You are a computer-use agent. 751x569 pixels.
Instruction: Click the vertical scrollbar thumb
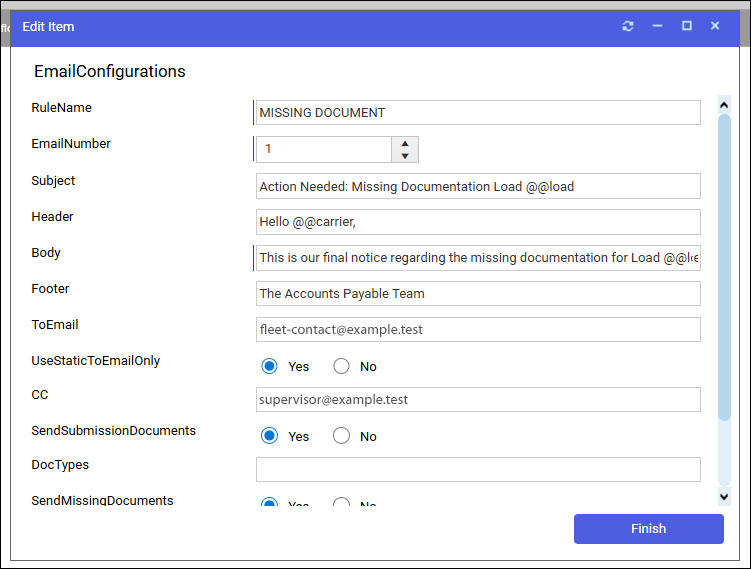point(724,265)
